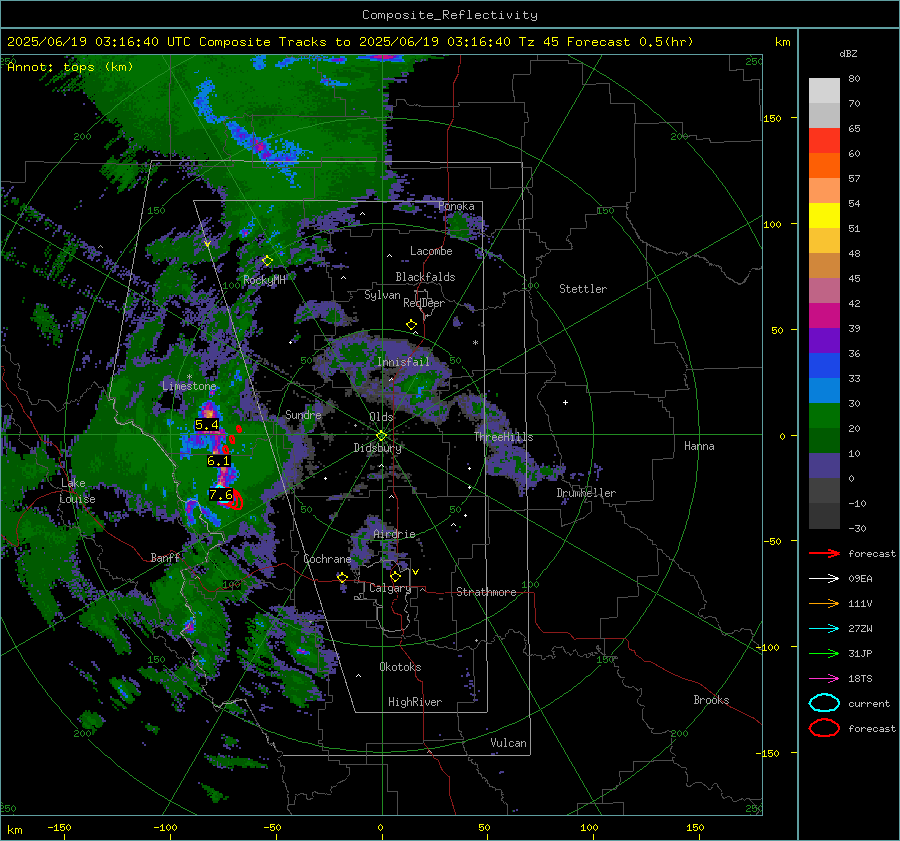Click the bright orange 60 dBZ swatch

click(824, 165)
